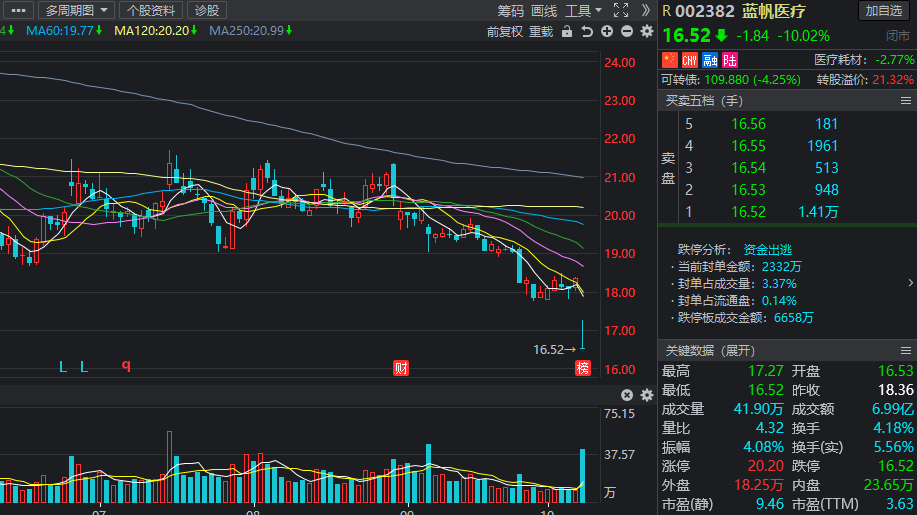Click MA120:20.20 indicator label
917x515 pixels.
pyautogui.click(x=156, y=31)
